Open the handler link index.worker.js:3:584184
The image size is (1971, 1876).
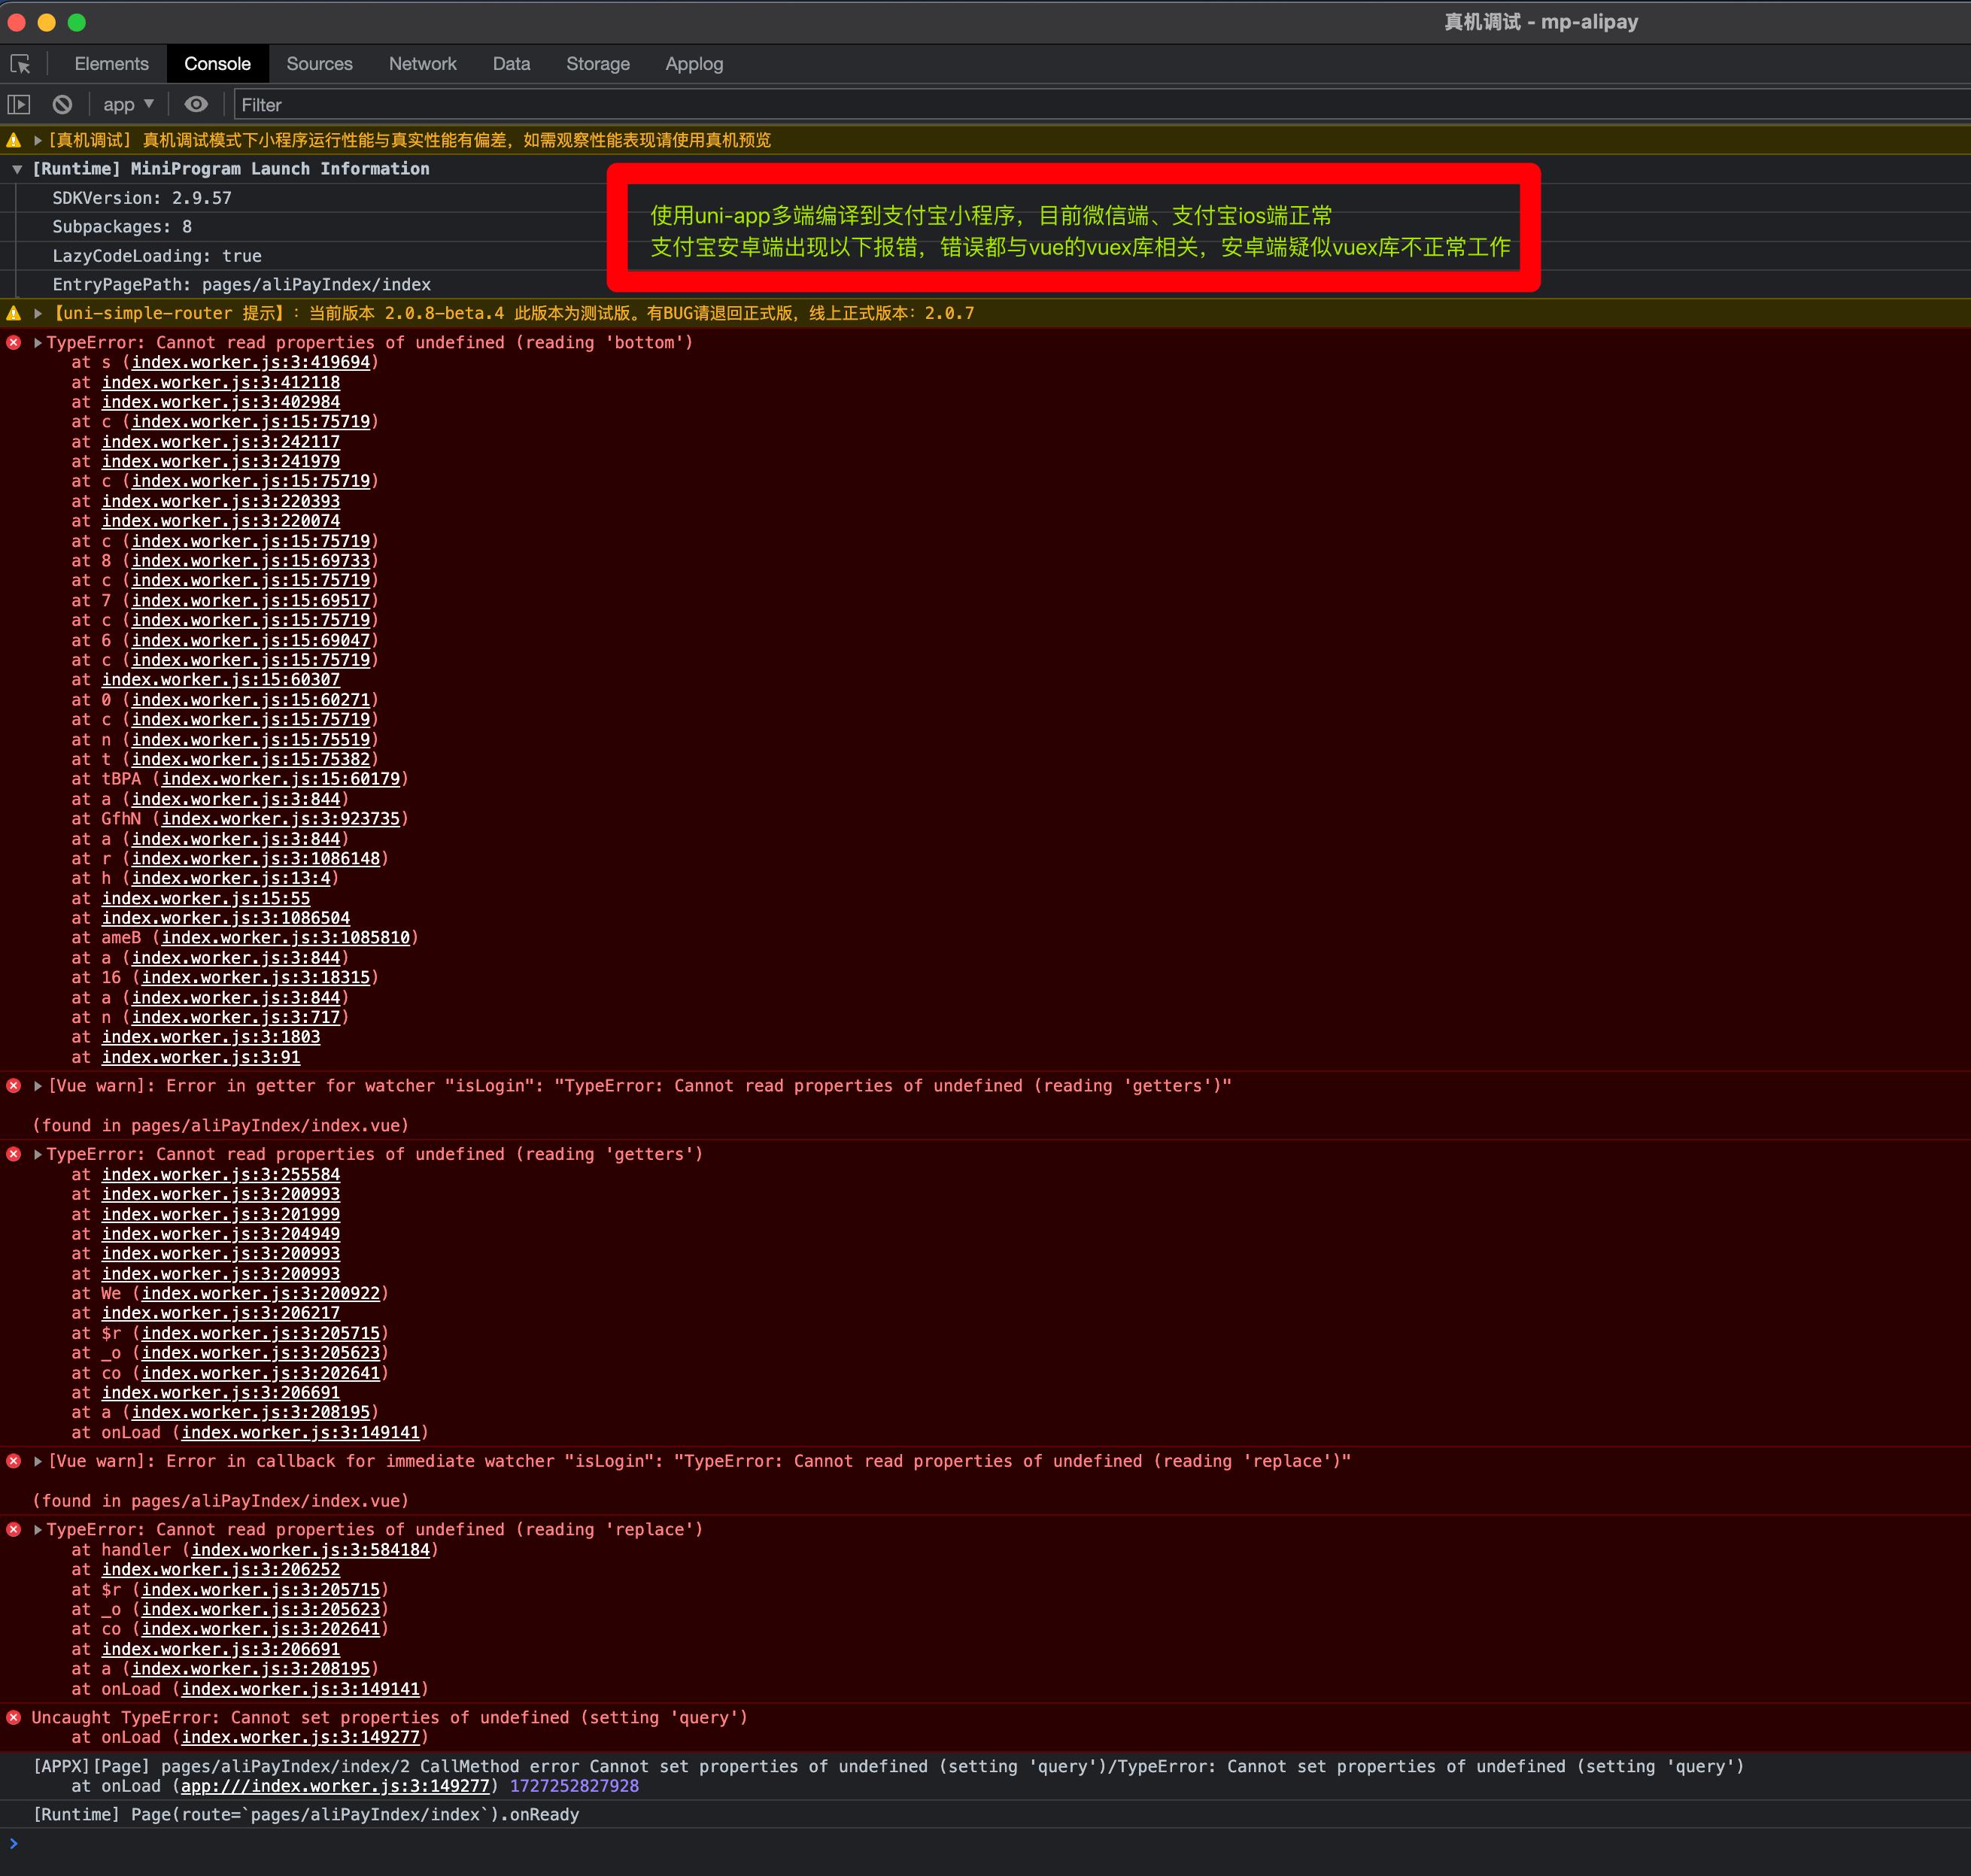[x=310, y=1549]
